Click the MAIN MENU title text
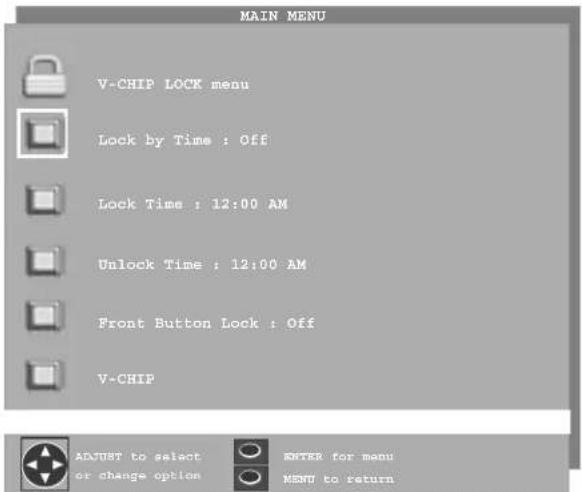Screen dimensions: 582x492 coord(283,16)
